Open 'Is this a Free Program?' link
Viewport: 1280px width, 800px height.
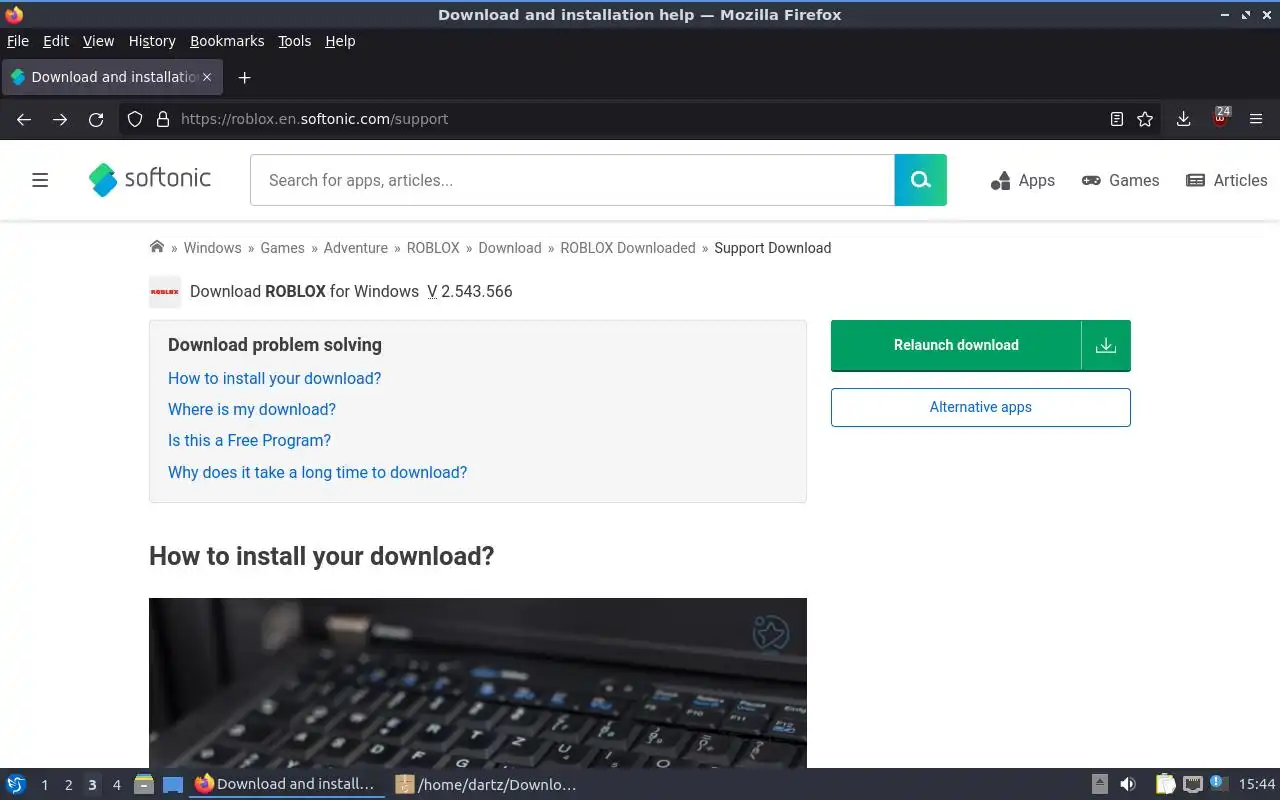[x=249, y=440]
